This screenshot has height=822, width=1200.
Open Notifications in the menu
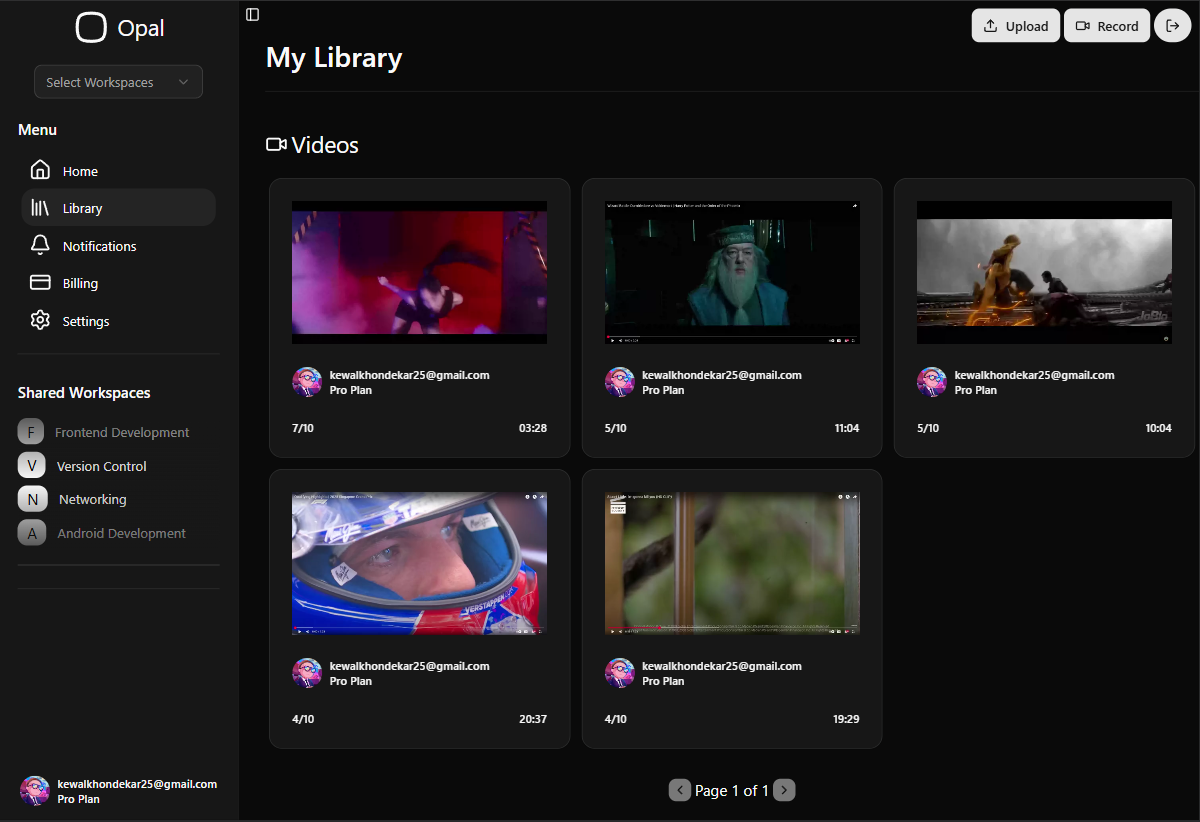click(118, 246)
